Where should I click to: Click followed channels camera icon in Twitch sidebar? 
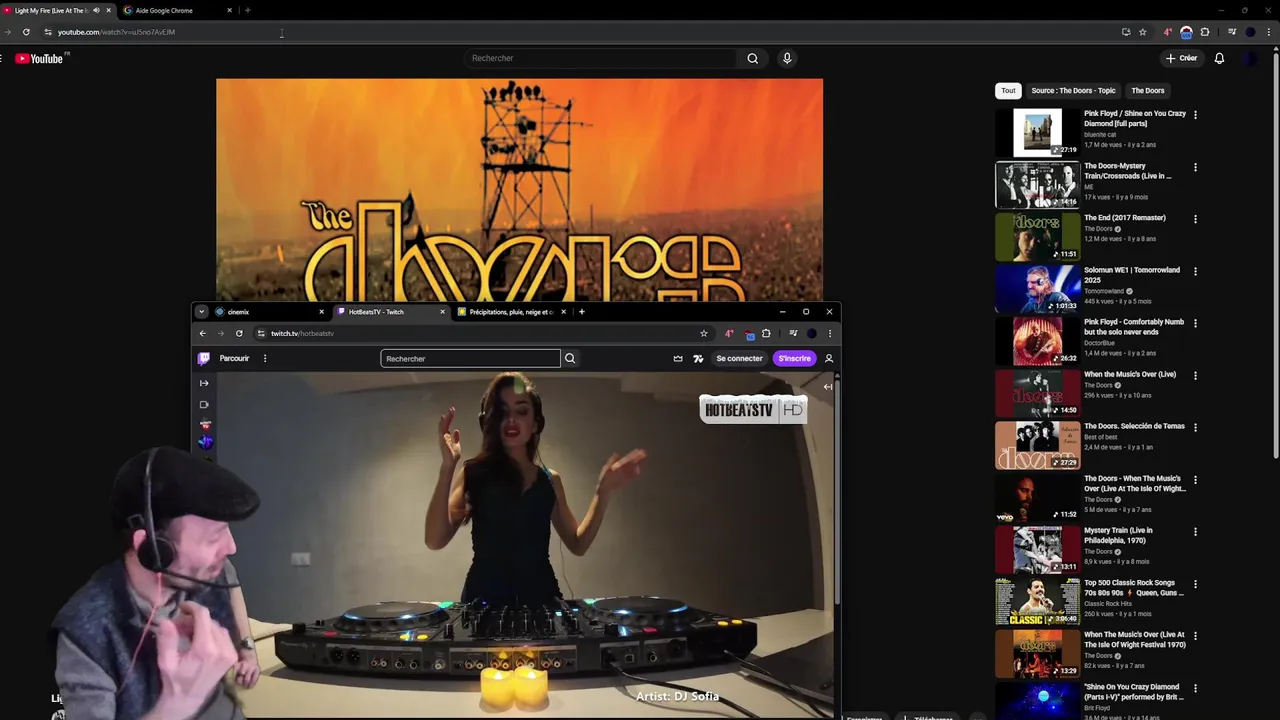tap(204, 405)
